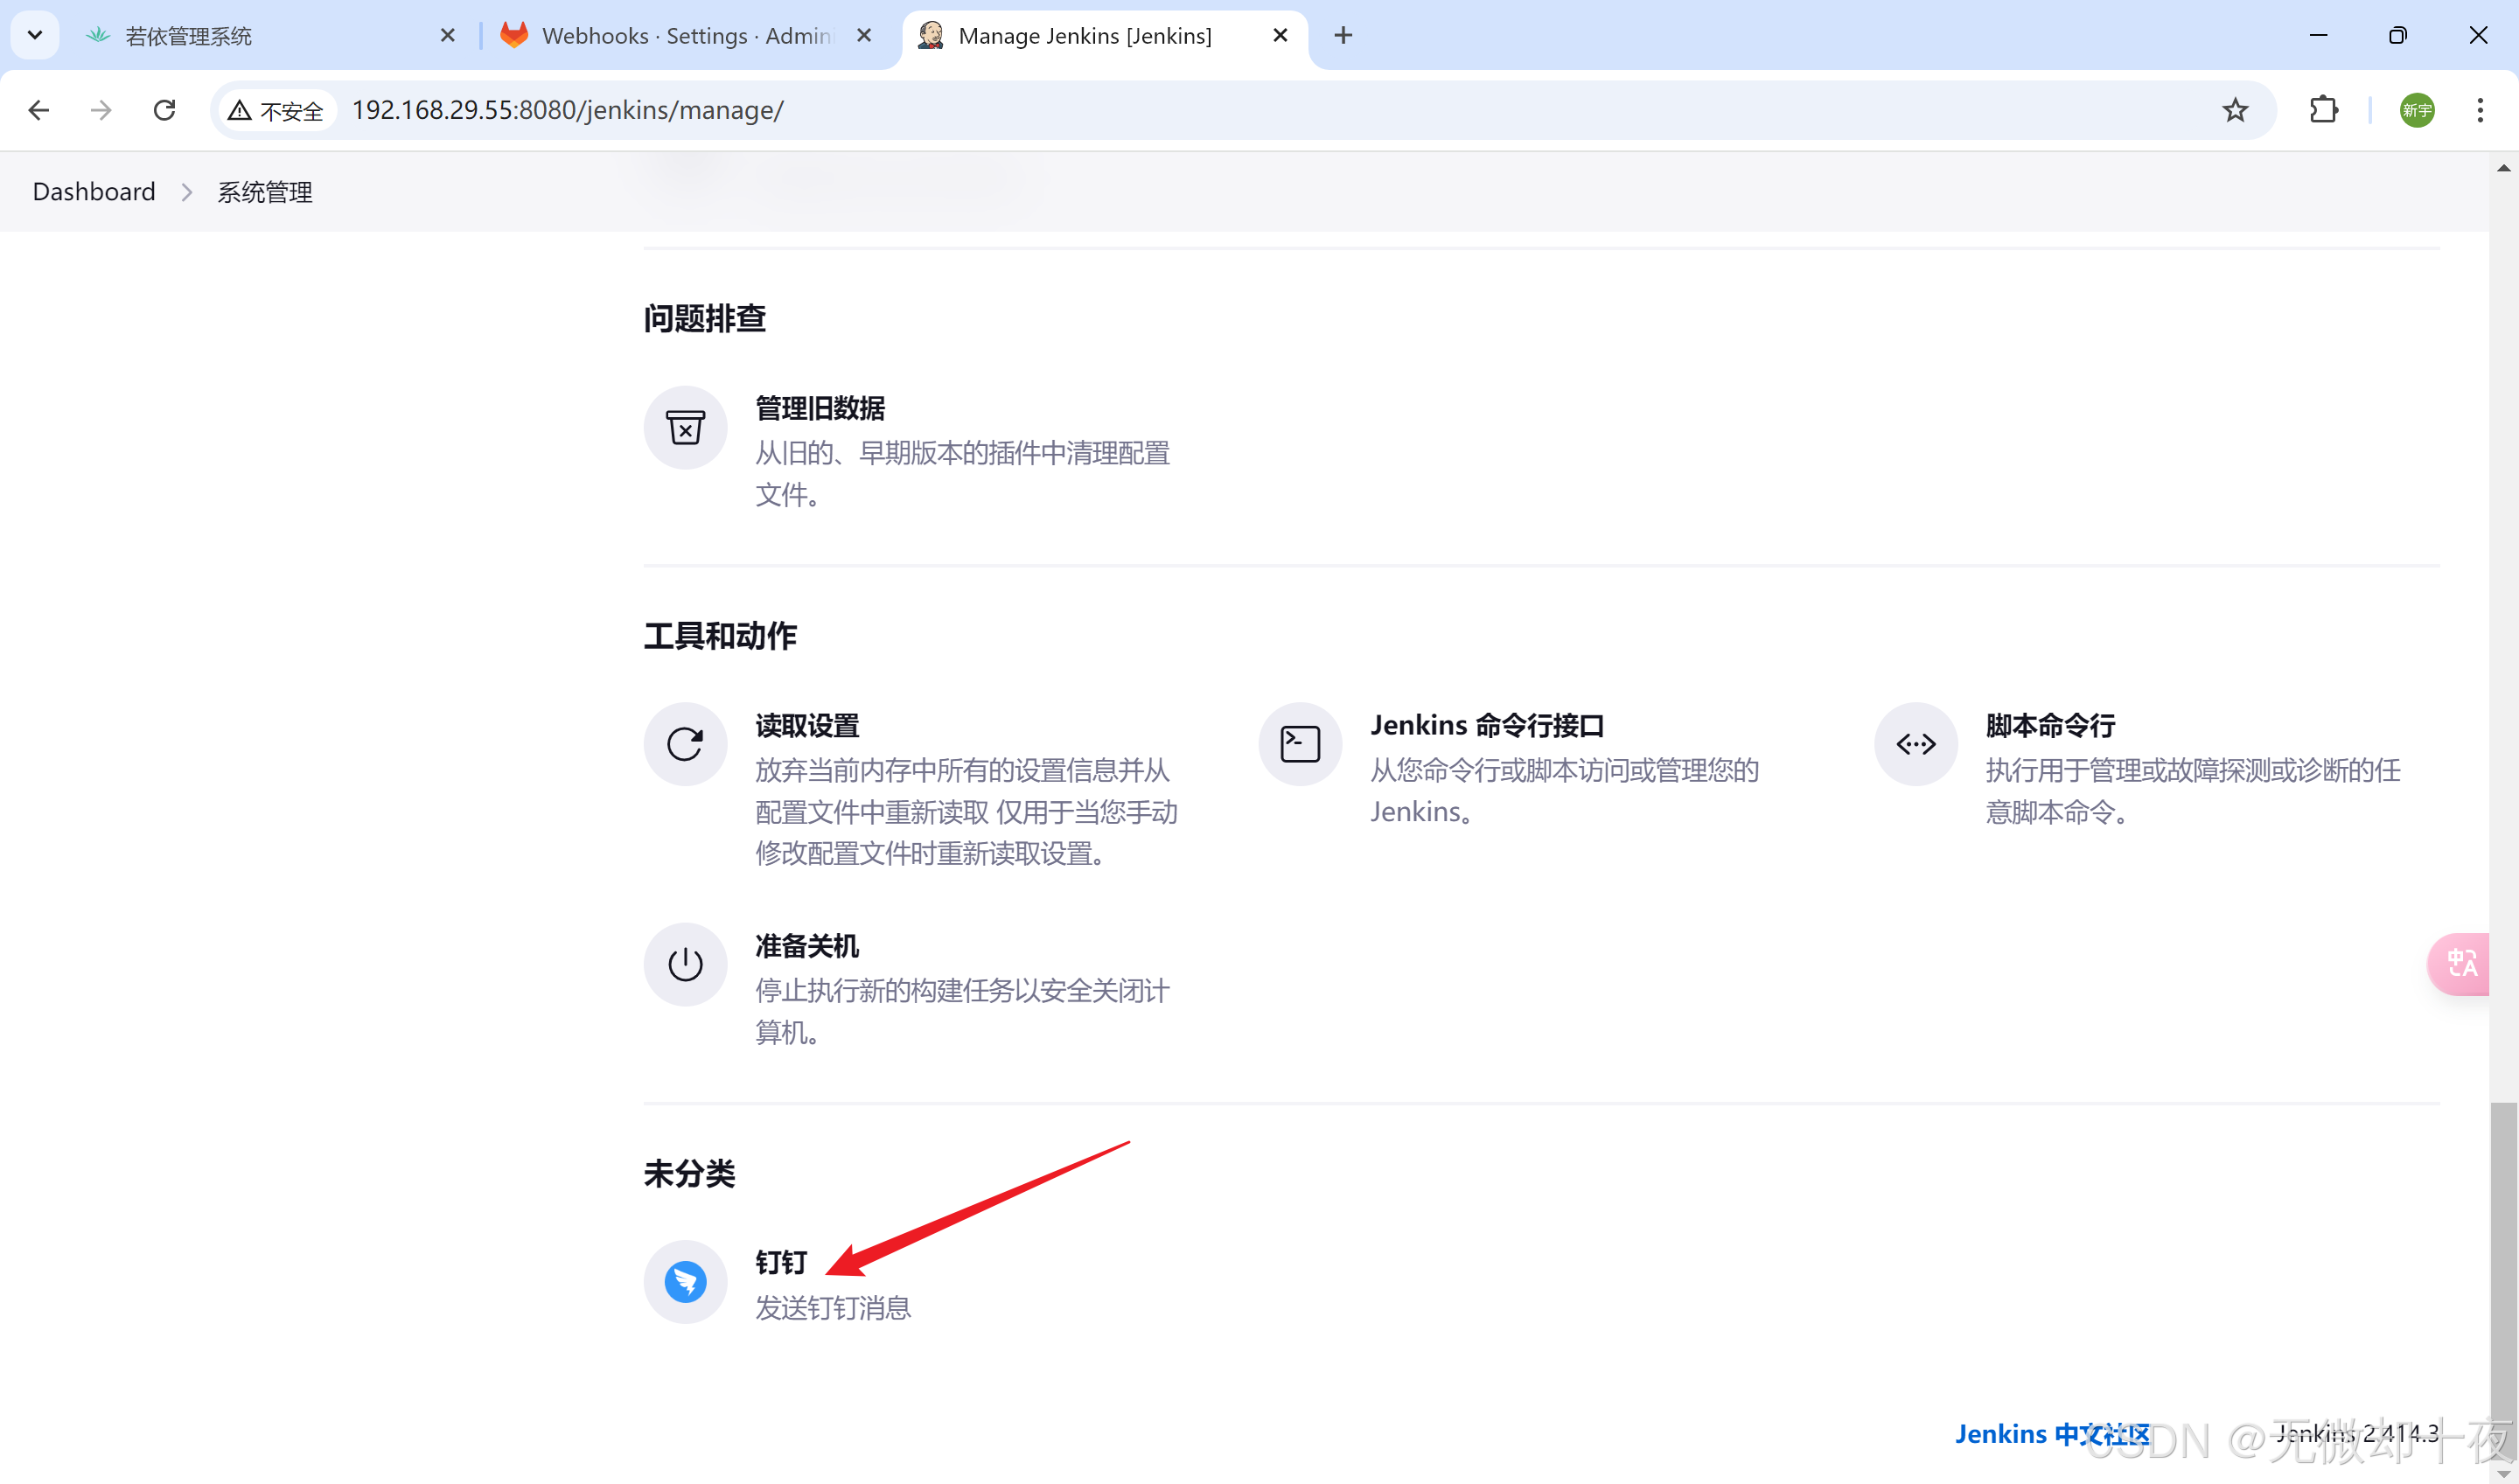
Task: Click the Dashboard breadcrumb link
Action: point(94,192)
